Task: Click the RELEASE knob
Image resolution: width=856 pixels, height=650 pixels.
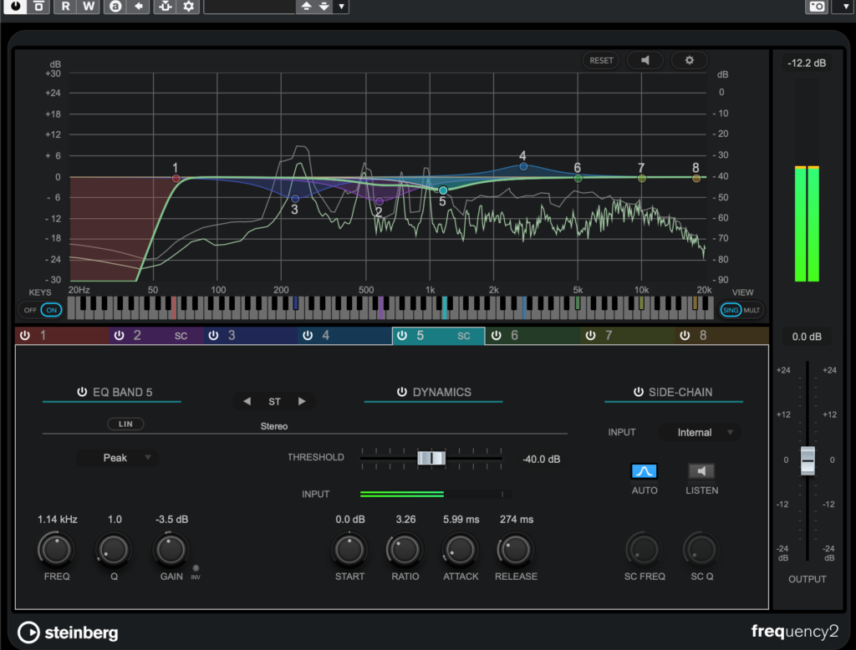Action: pos(515,549)
